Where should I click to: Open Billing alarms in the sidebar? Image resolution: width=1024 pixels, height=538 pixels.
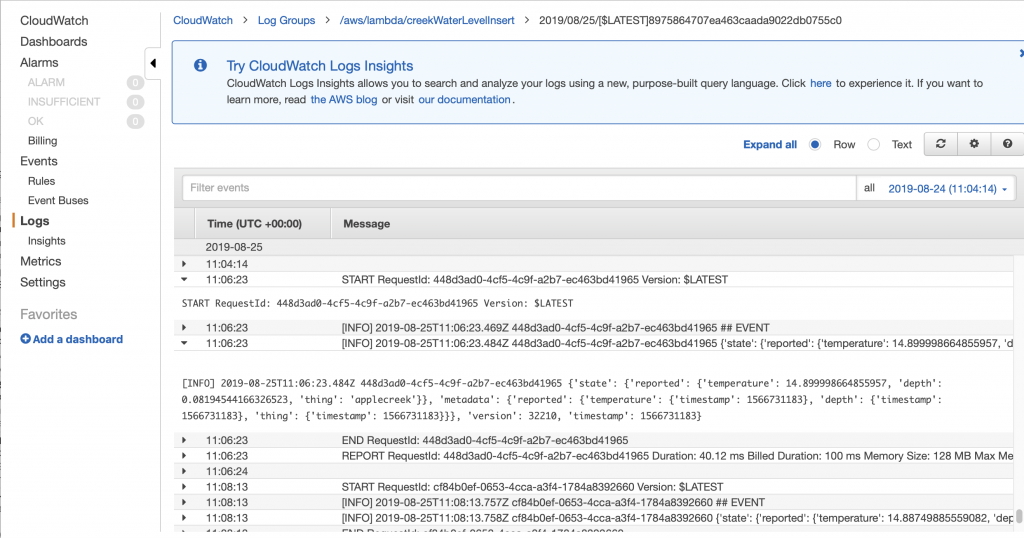click(42, 141)
